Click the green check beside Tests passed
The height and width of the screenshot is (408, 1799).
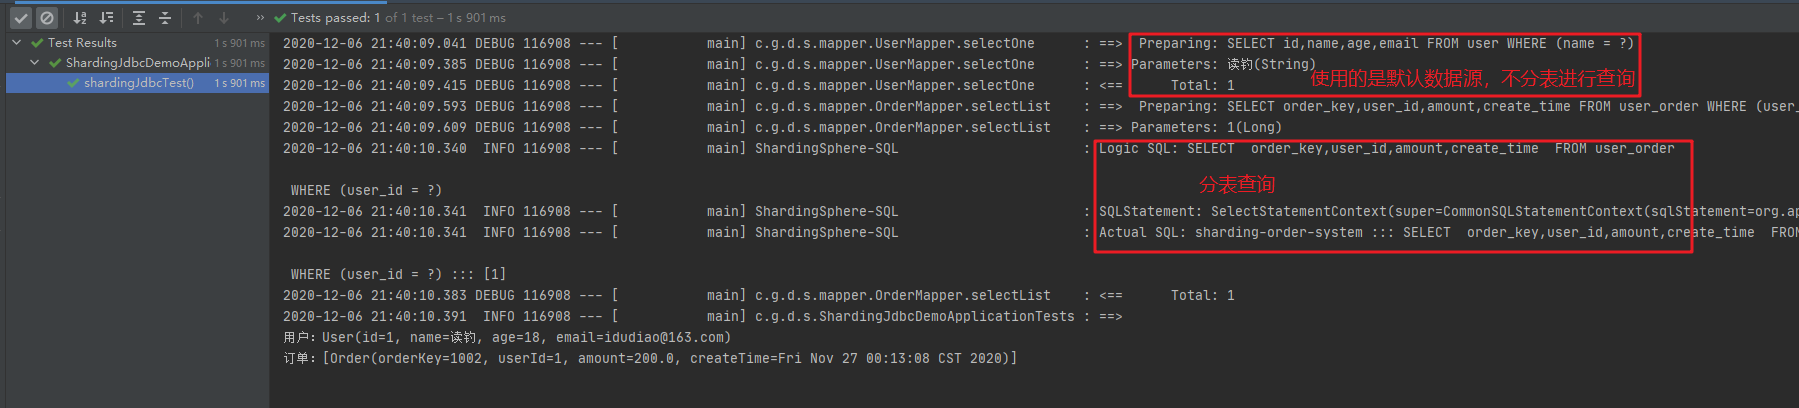click(x=280, y=18)
